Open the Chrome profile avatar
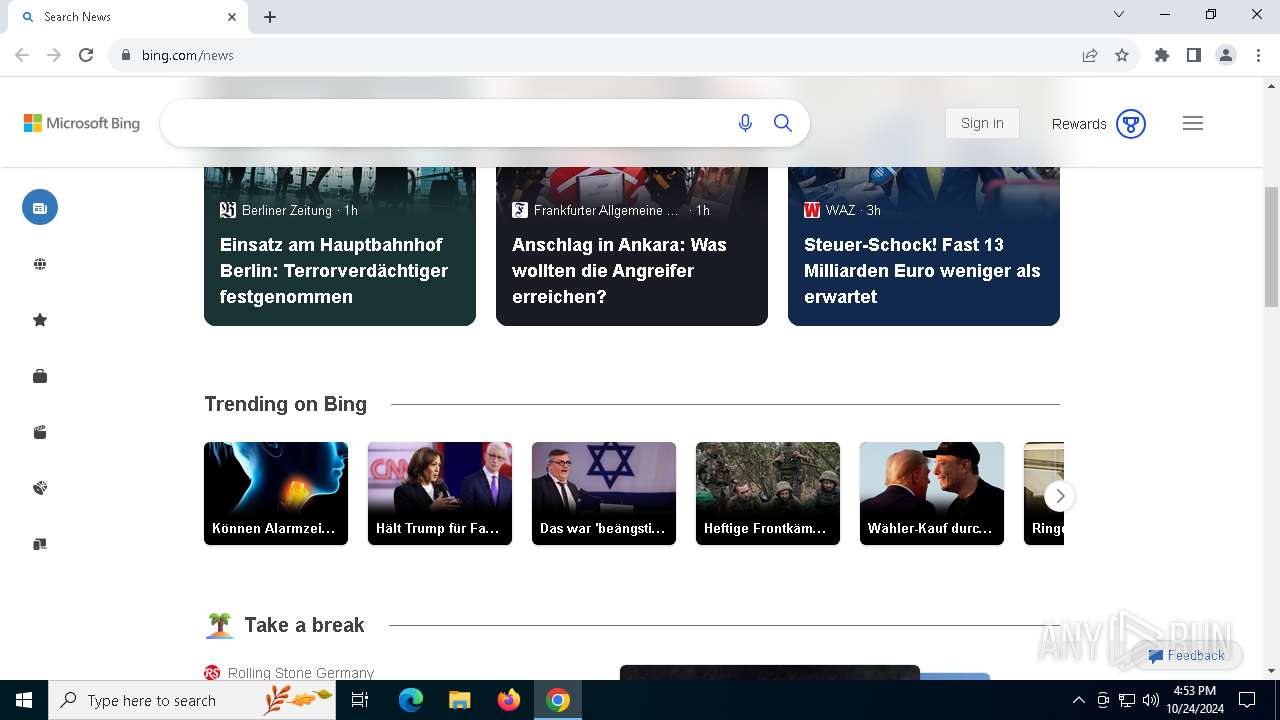1280x720 pixels. [x=1226, y=55]
